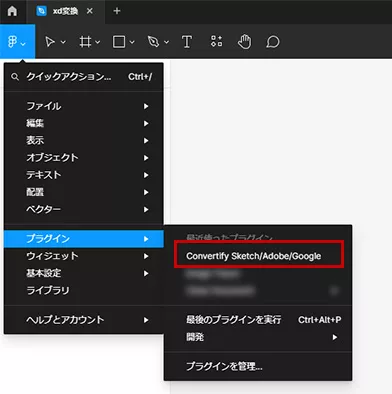Viewport: 392px width, 394px height.
Task: Click プラグインを管理... menu item
Action: 258,366
